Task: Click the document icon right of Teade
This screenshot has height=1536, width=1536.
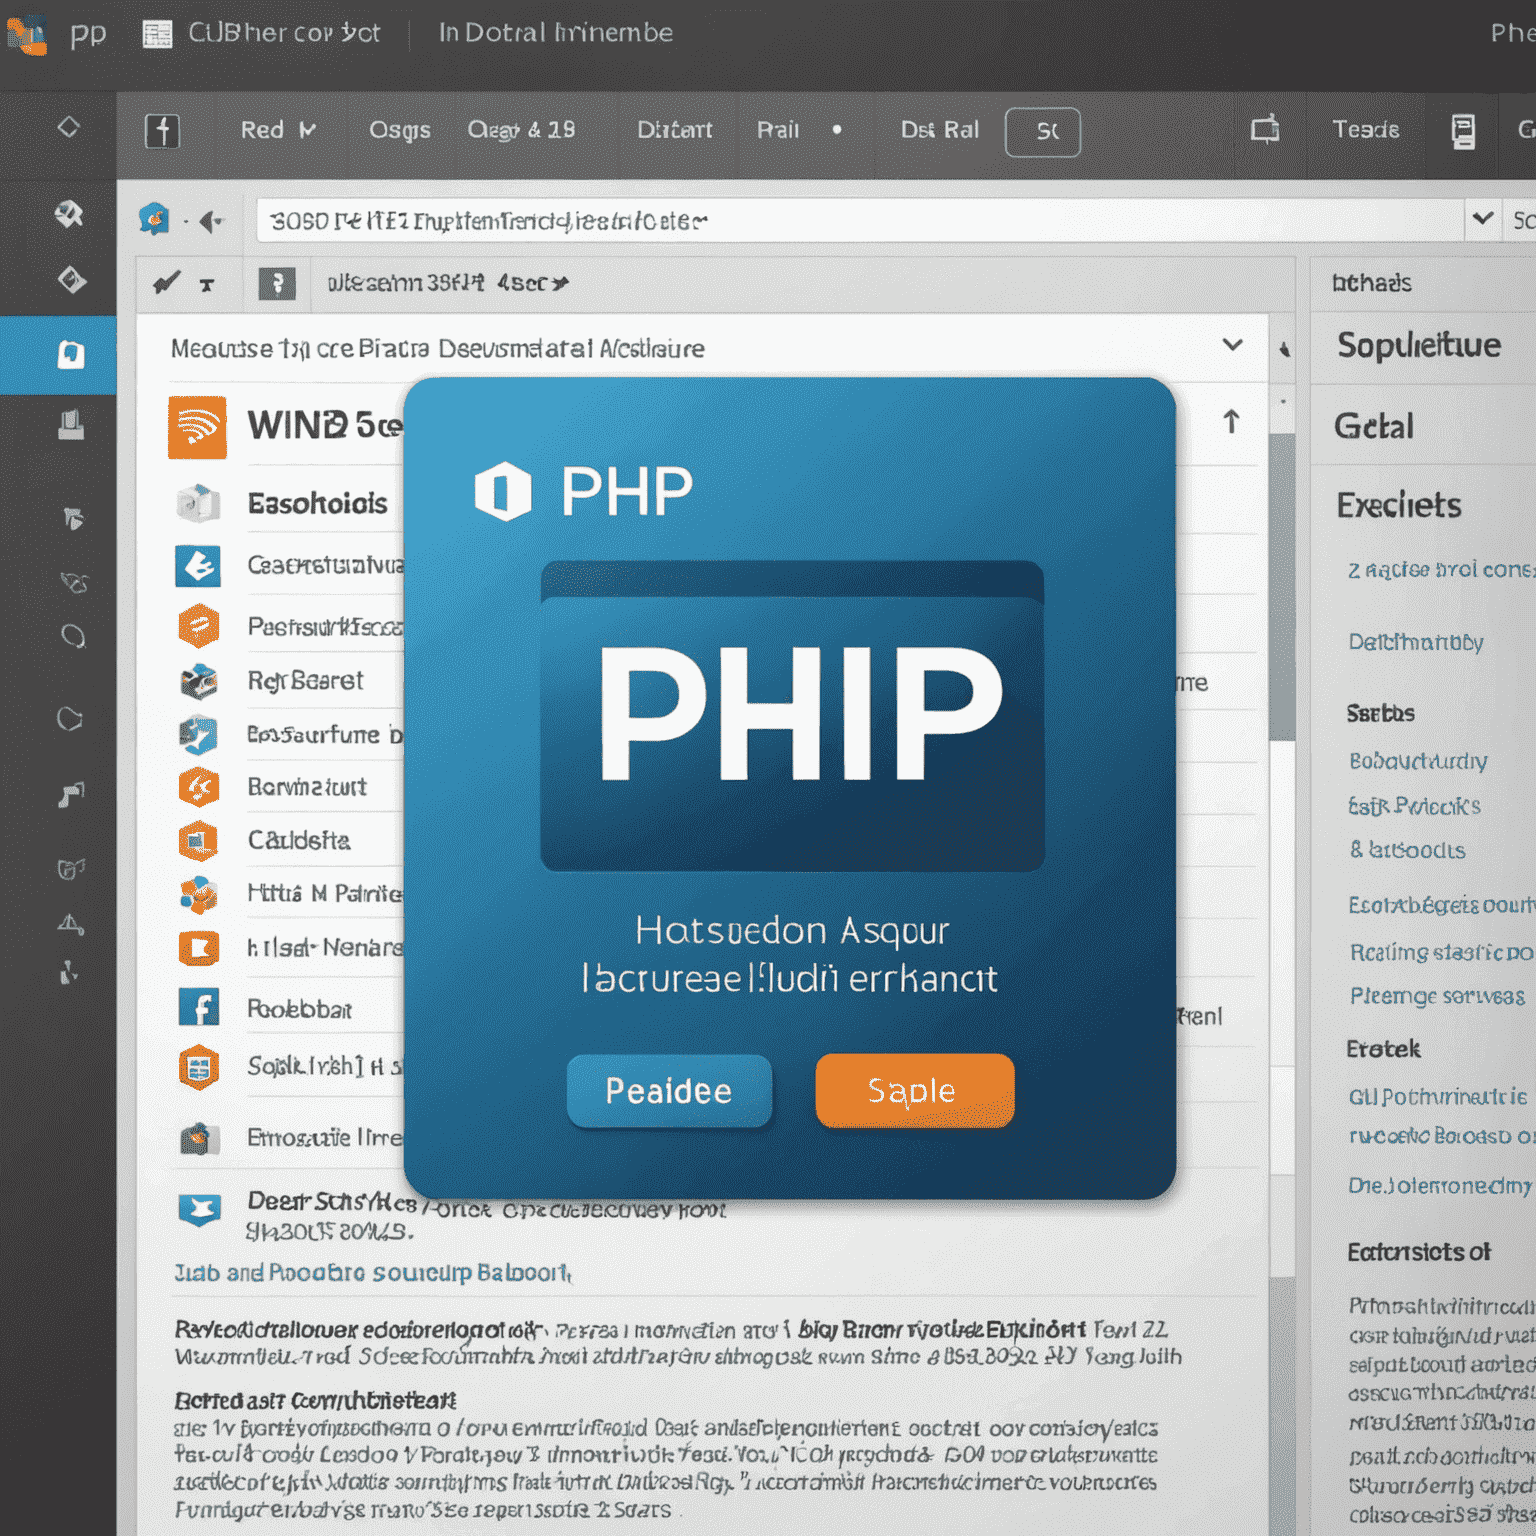Action: pos(1463,131)
